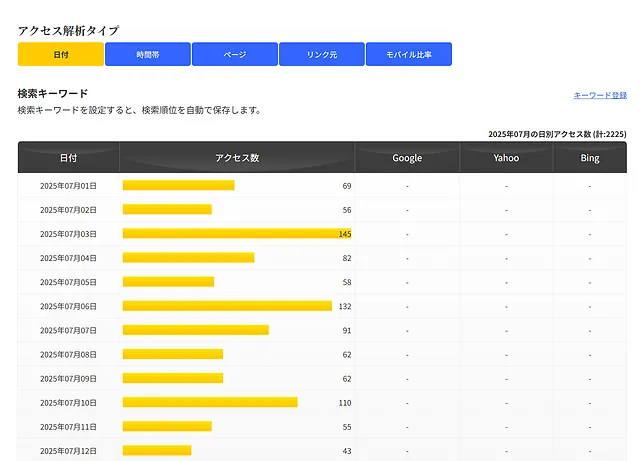
Task: Select the 2025年07月12日 date cell
Action: point(68,451)
